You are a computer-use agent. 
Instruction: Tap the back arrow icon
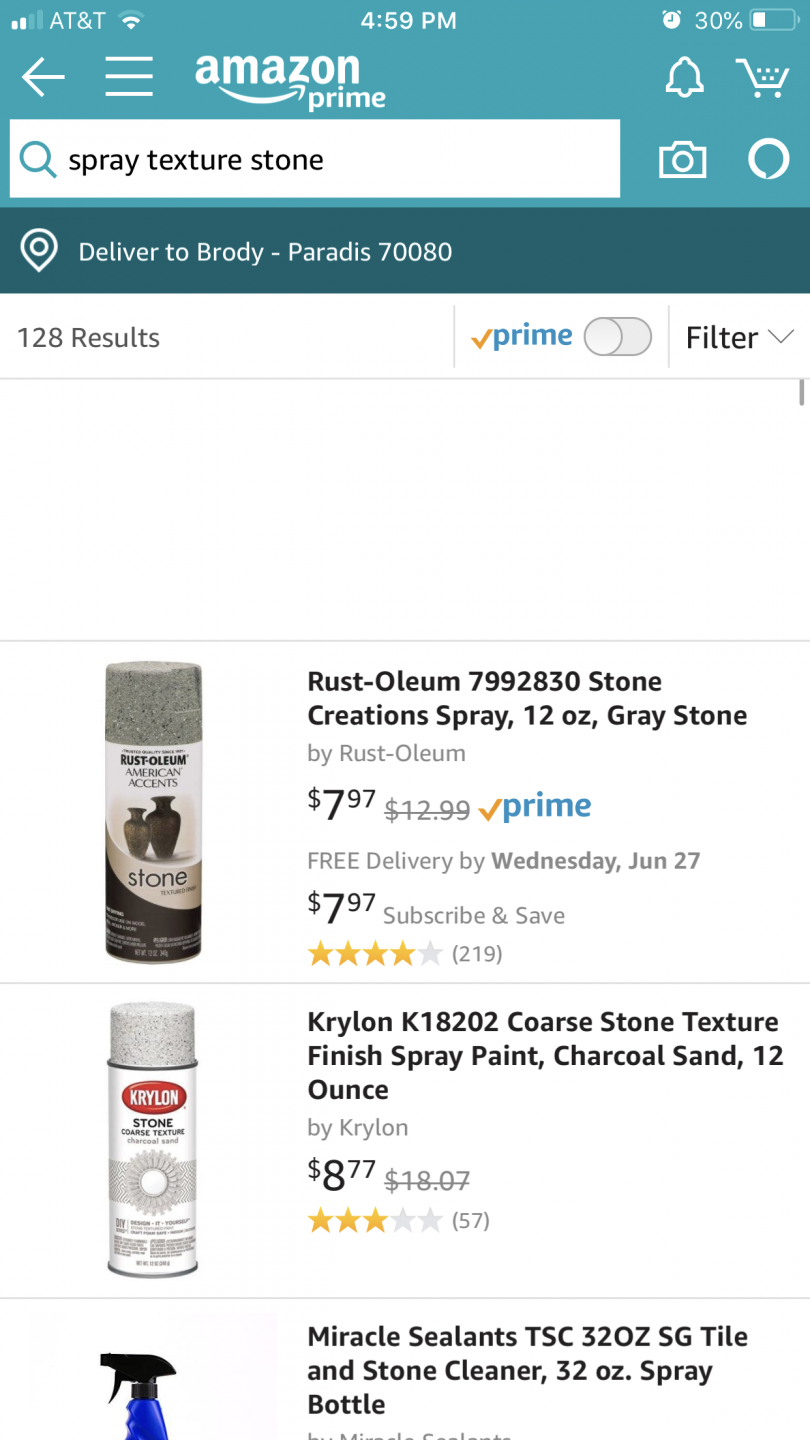click(x=42, y=77)
